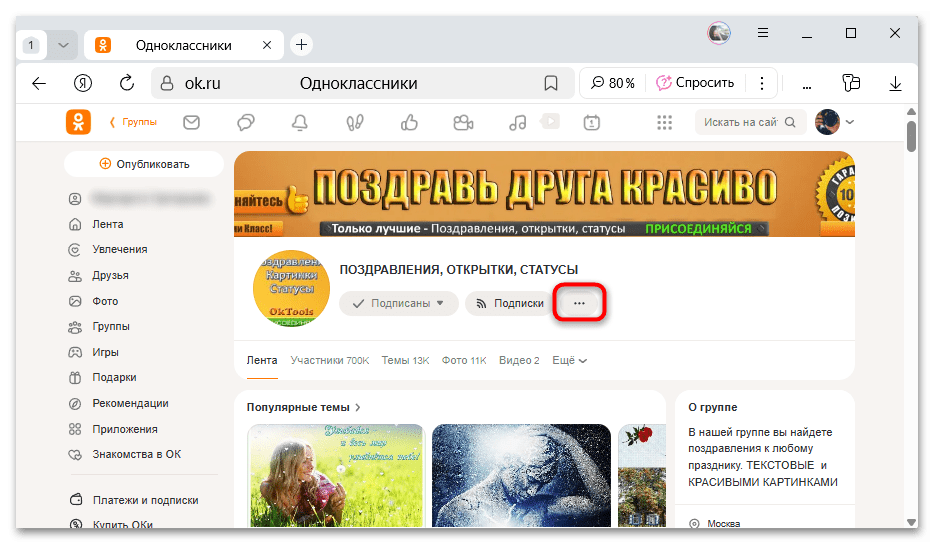This screenshot has width=934, height=544.
Task: Open the profile avatar in the OK header
Action: (827, 122)
